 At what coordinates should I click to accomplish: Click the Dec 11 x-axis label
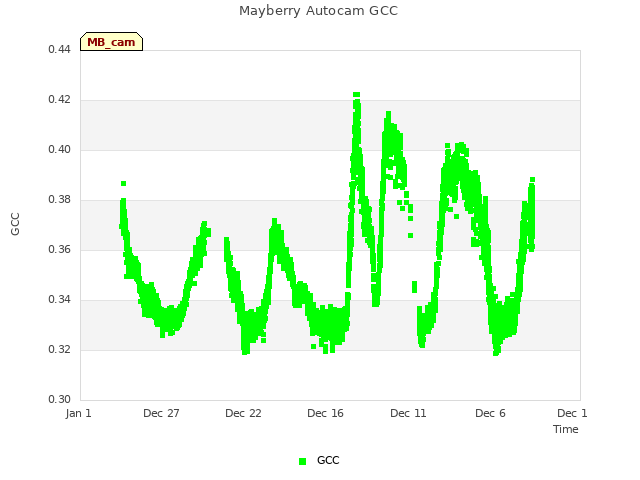pyautogui.click(x=408, y=413)
